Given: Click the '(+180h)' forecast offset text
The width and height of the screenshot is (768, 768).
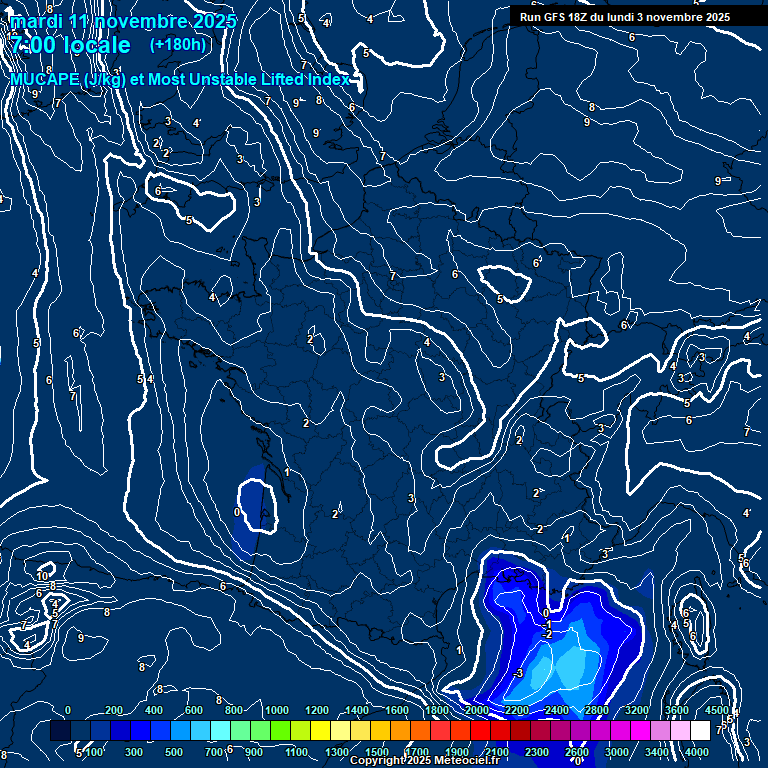Looking at the screenshot, I should (178, 45).
